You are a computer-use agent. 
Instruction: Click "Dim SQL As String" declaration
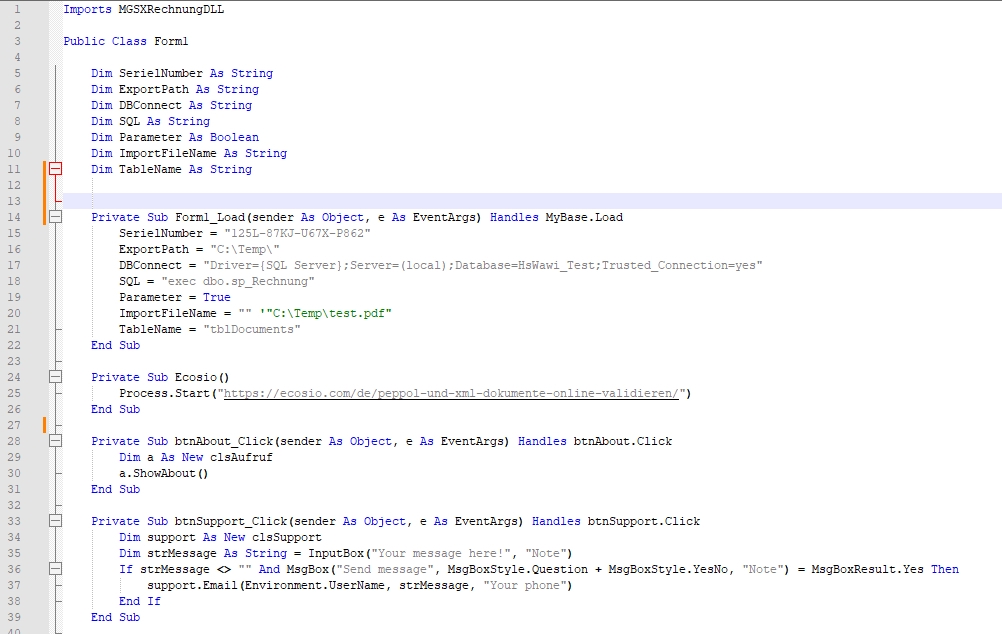[x=150, y=121]
